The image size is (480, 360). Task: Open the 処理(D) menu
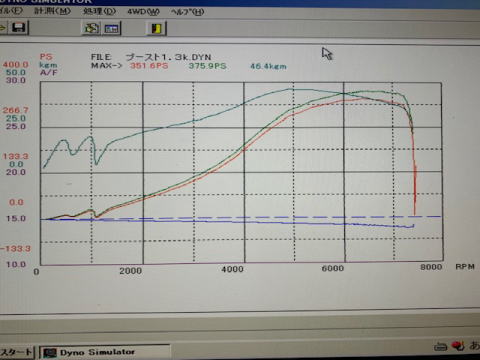click(x=99, y=12)
